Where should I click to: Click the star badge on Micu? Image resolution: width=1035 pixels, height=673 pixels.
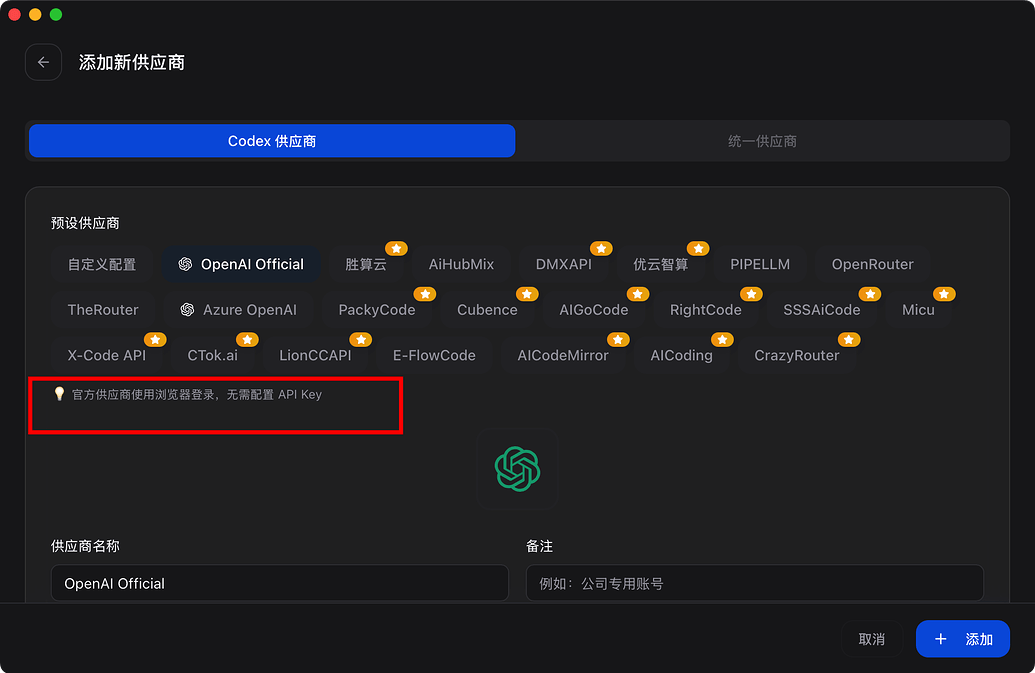click(x=944, y=294)
